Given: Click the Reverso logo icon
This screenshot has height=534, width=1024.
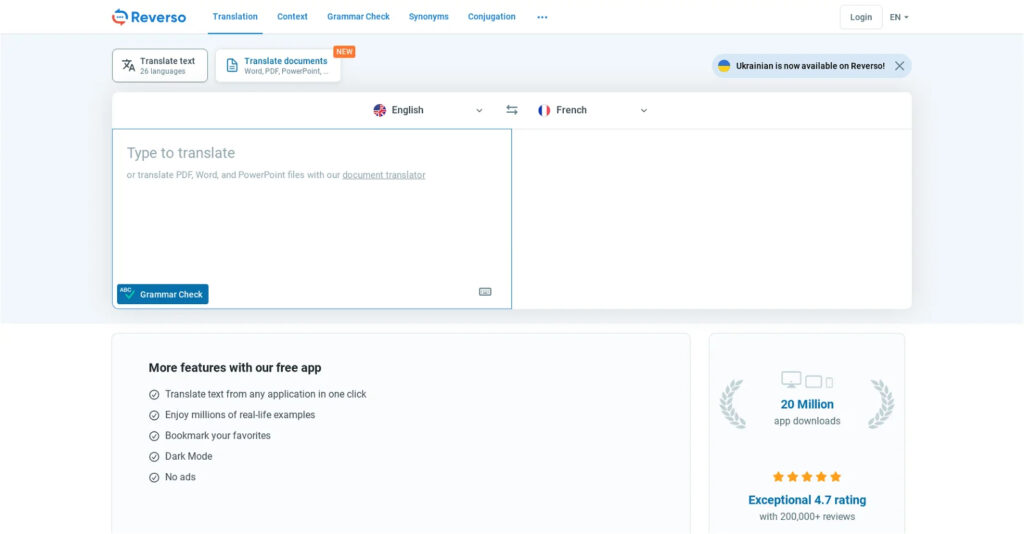Looking at the screenshot, I should (x=120, y=17).
